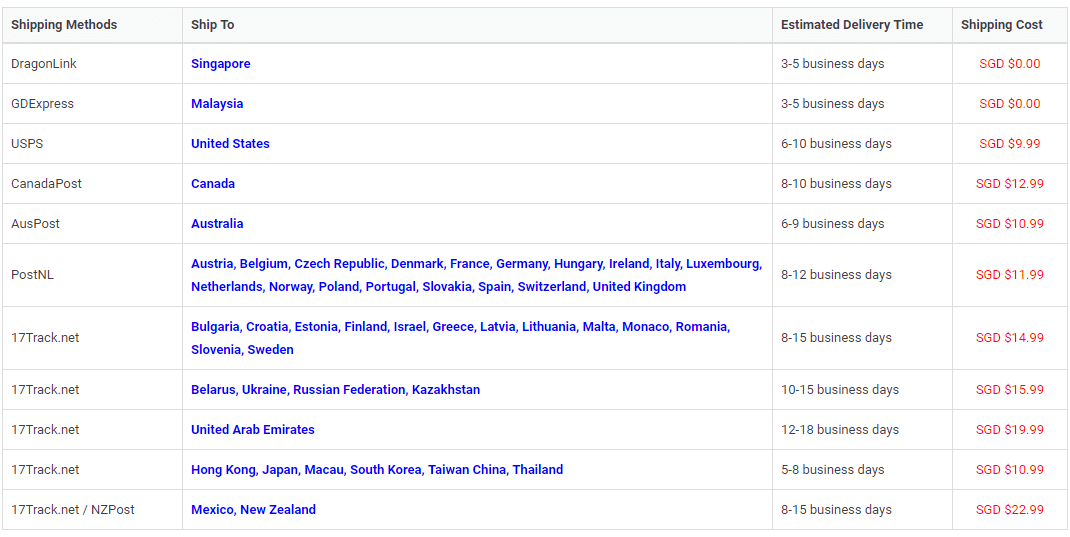Image resolution: width=1070 pixels, height=537 pixels.
Task: Click the Mexico, New Zealand link
Action: (253, 510)
